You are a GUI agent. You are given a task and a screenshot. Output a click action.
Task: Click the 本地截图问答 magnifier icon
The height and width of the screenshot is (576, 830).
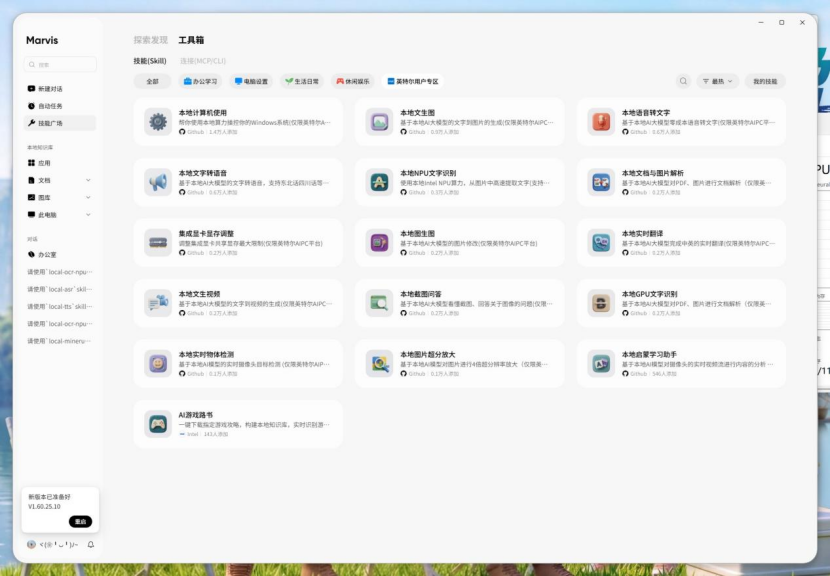point(379,303)
